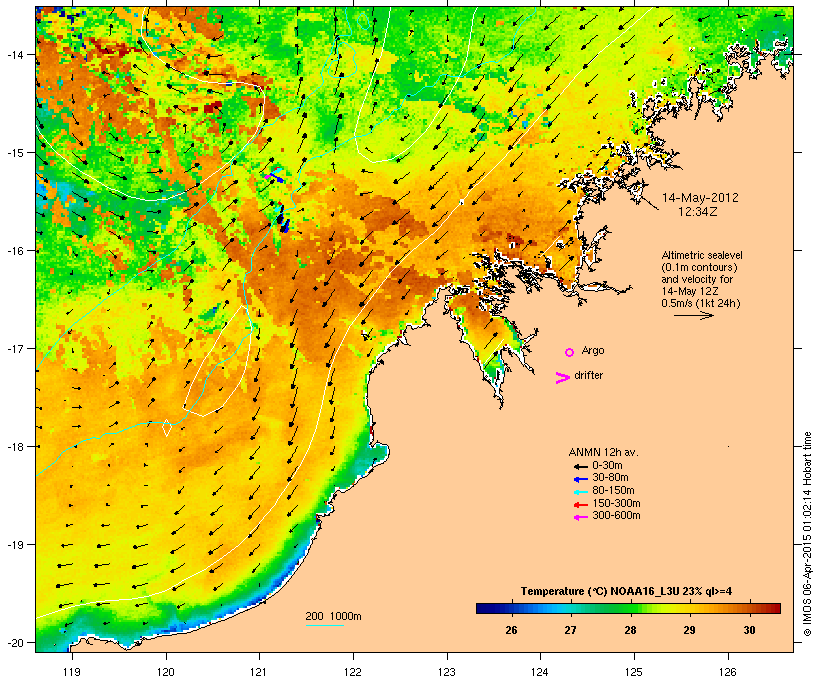Screen dimensions: 820x680
Task: Click the latitude axis label -20
Action: pos(14,642)
